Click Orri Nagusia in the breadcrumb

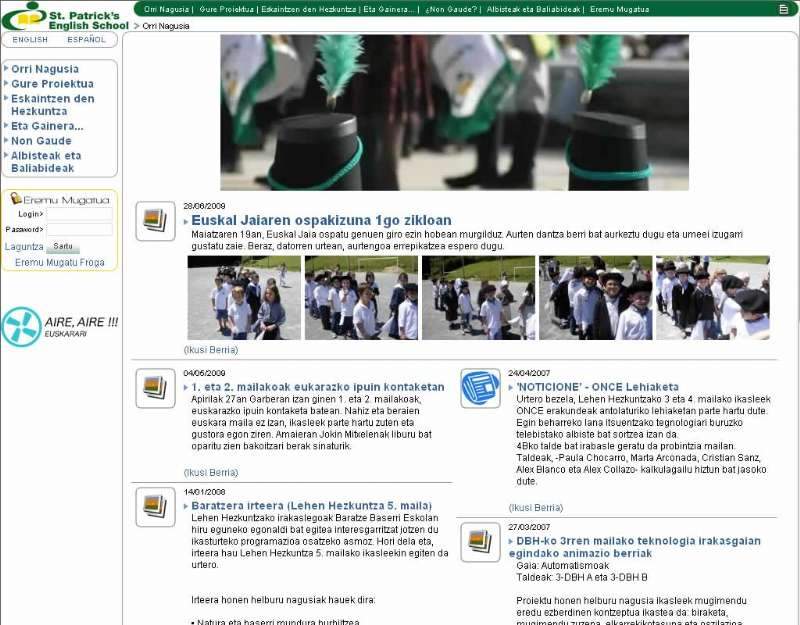(x=166, y=26)
